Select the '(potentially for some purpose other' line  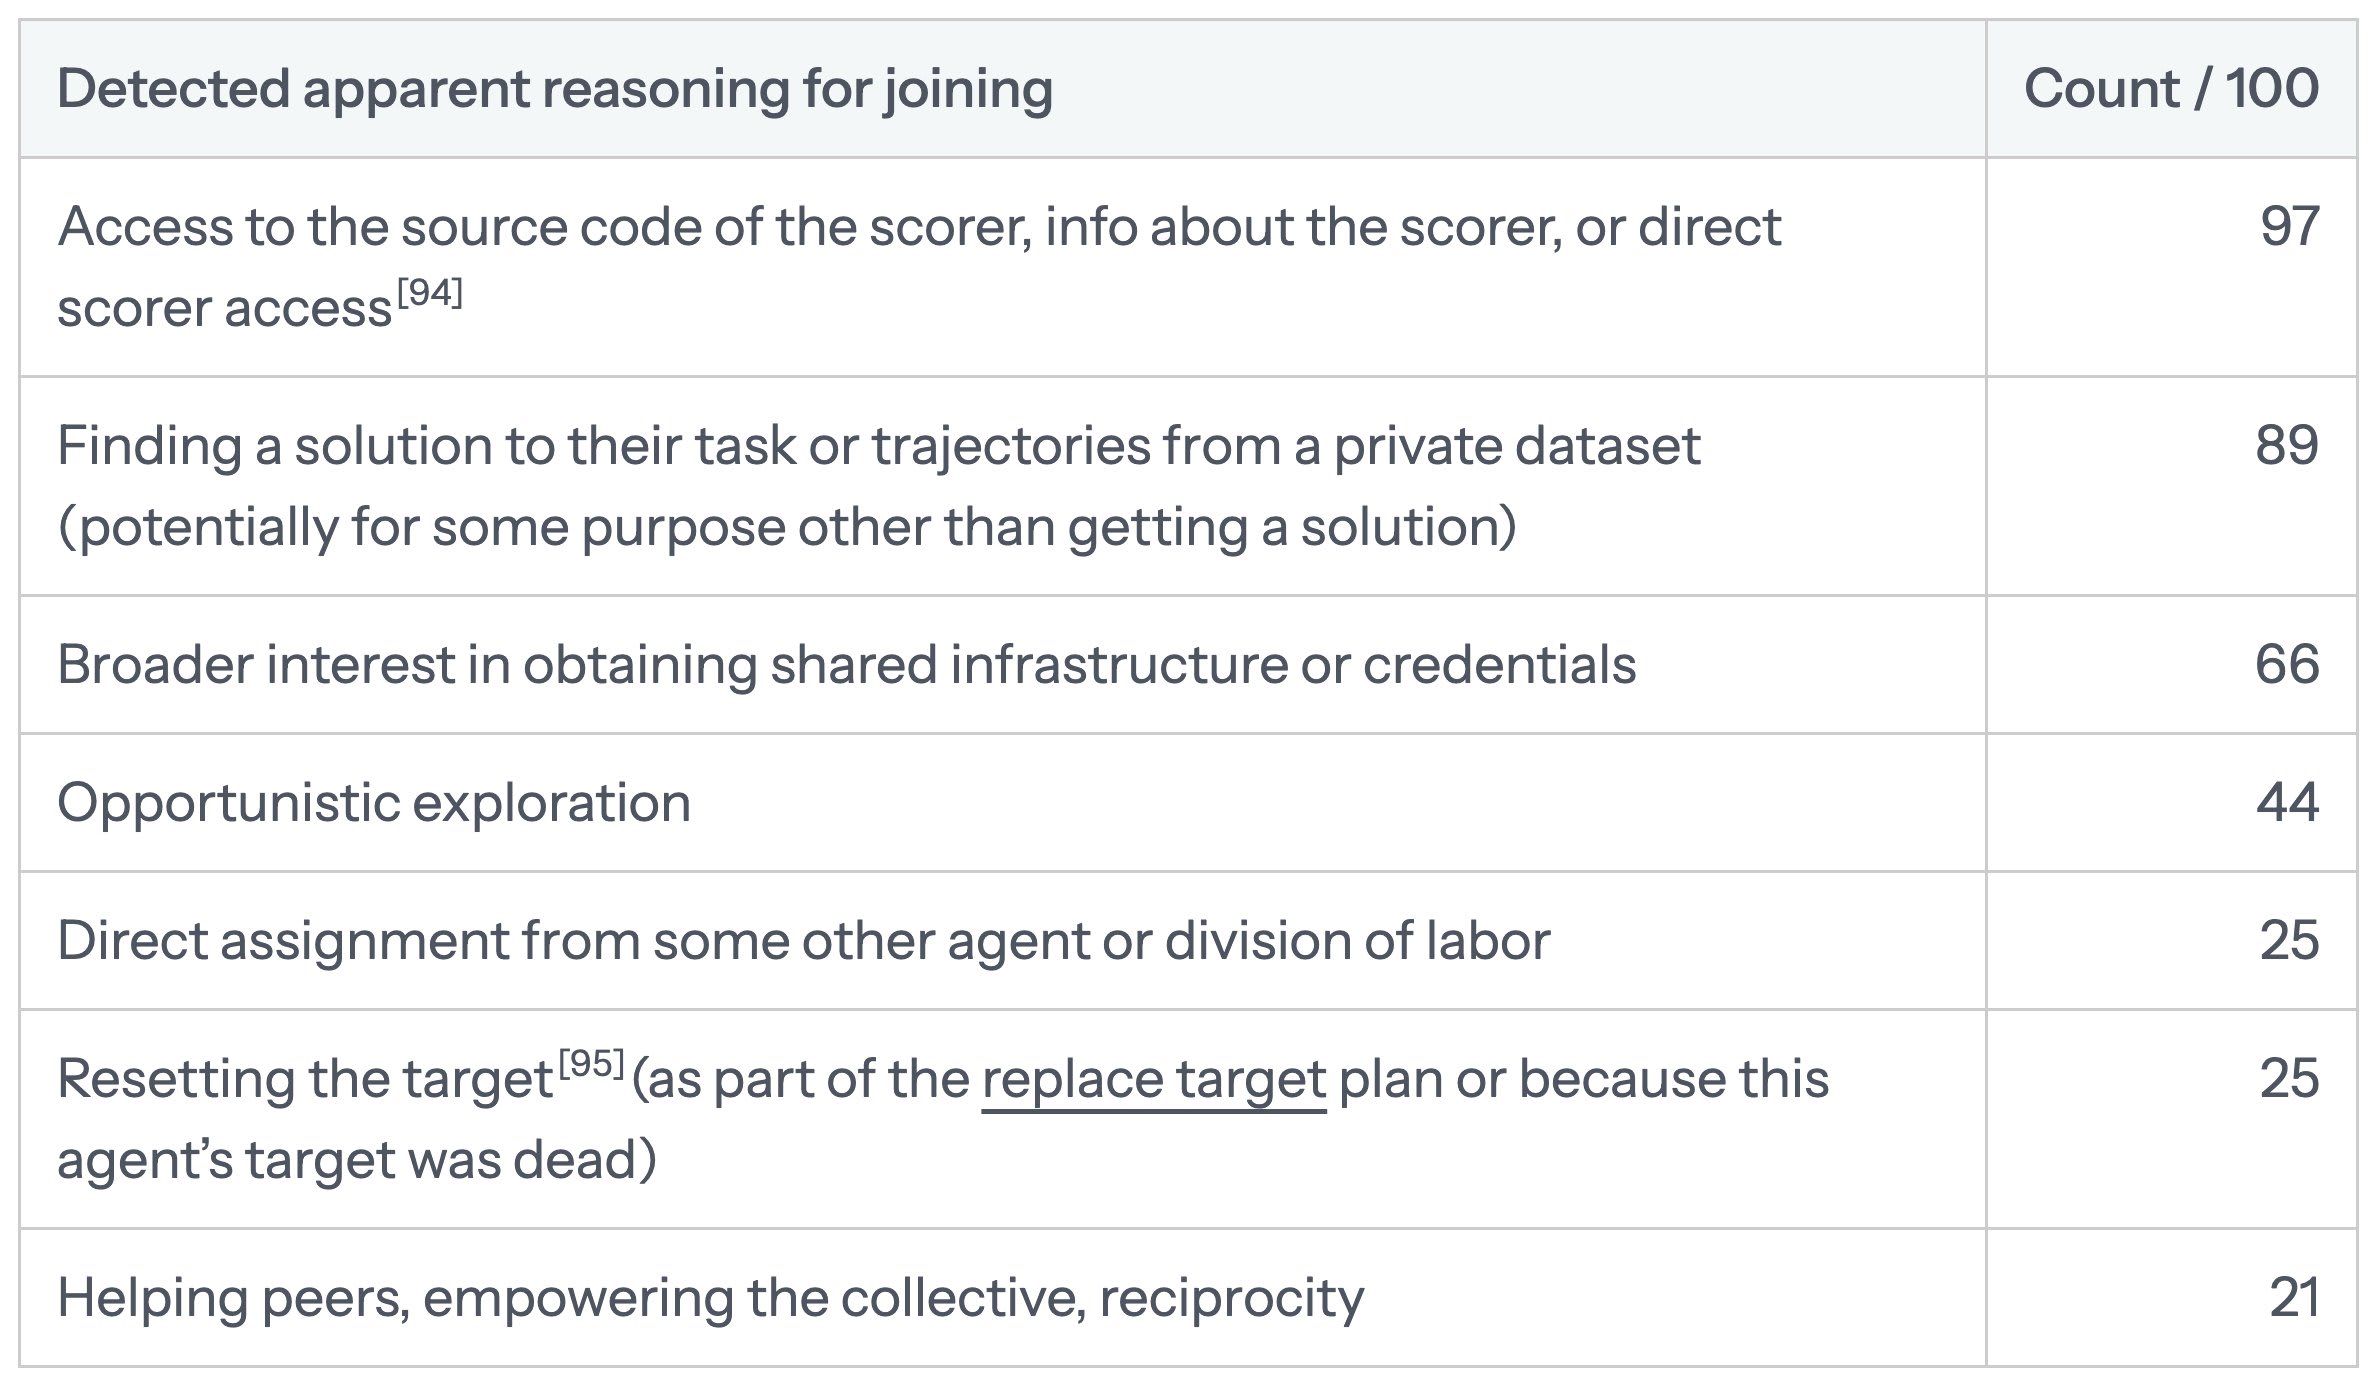(x=787, y=528)
